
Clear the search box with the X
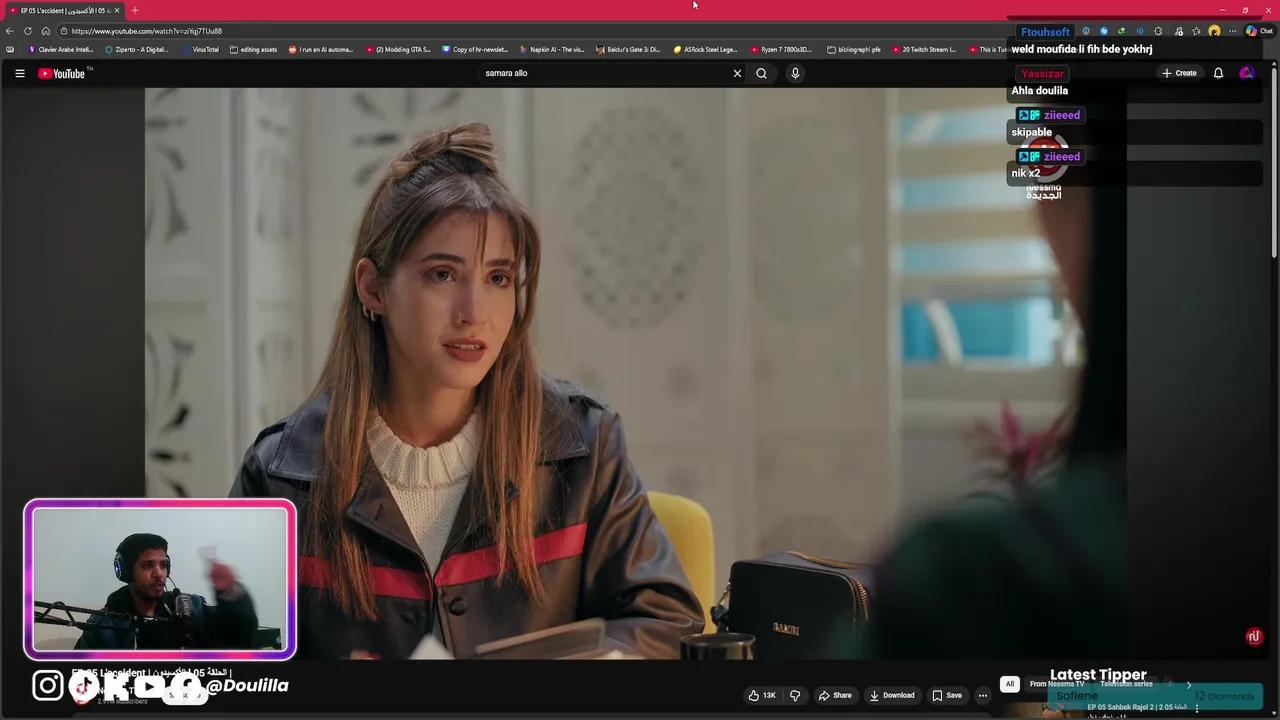tap(737, 73)
